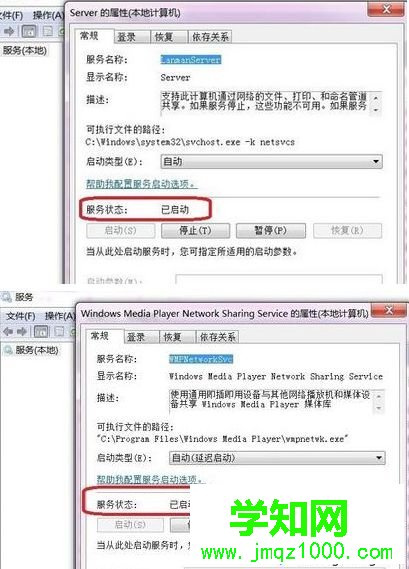Open startup type dropdown in Server properties

coord(271,161)
